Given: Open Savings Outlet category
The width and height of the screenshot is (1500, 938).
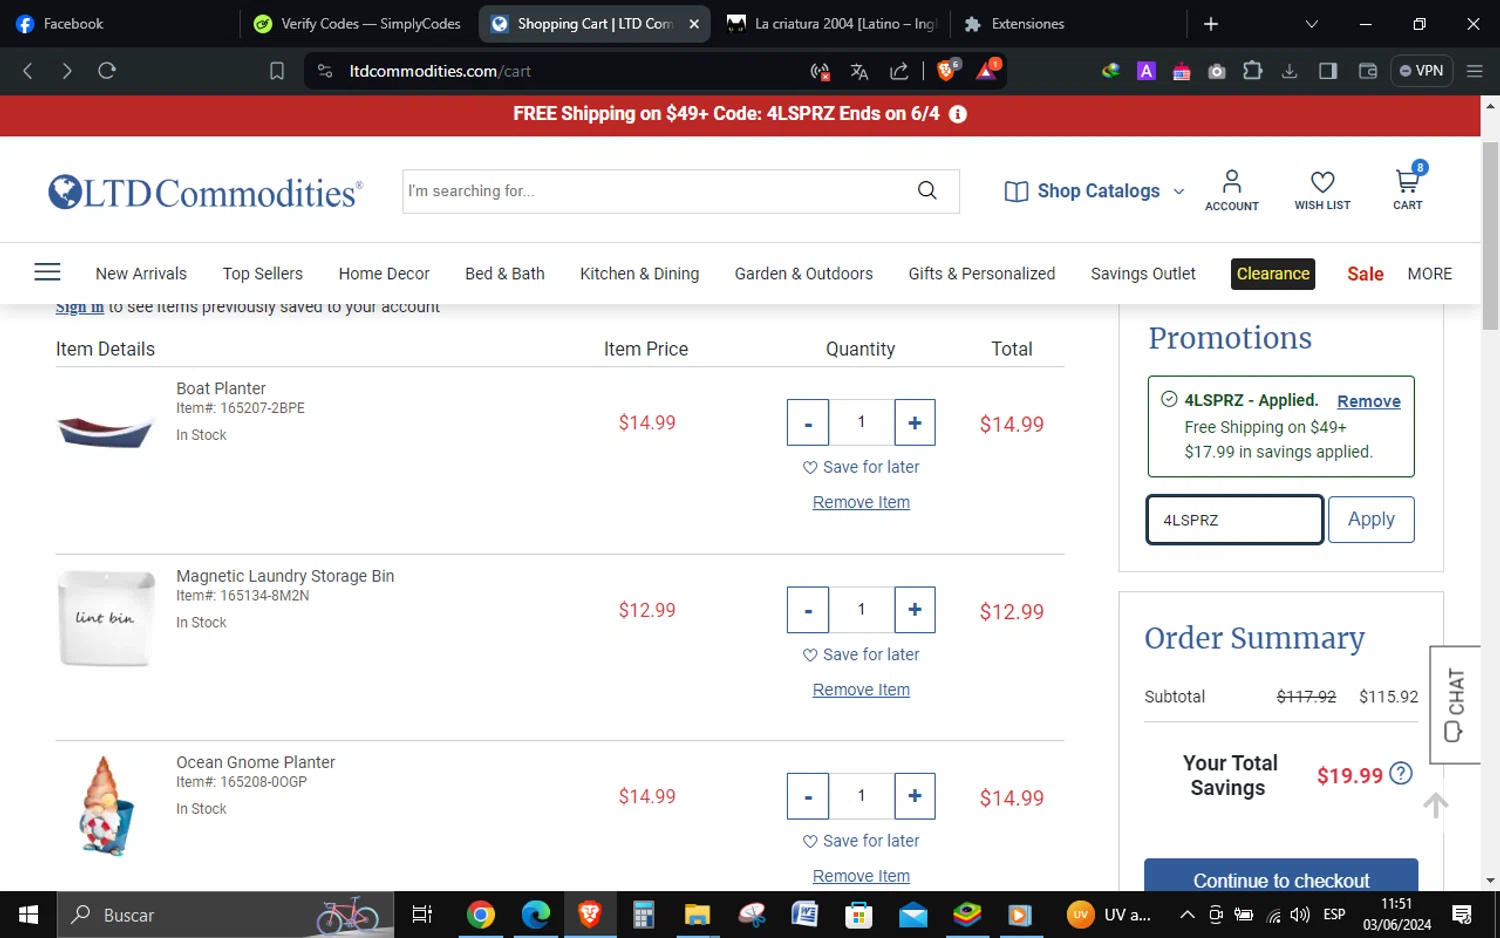Looking at the screenshot, I should pos(1143,274).
